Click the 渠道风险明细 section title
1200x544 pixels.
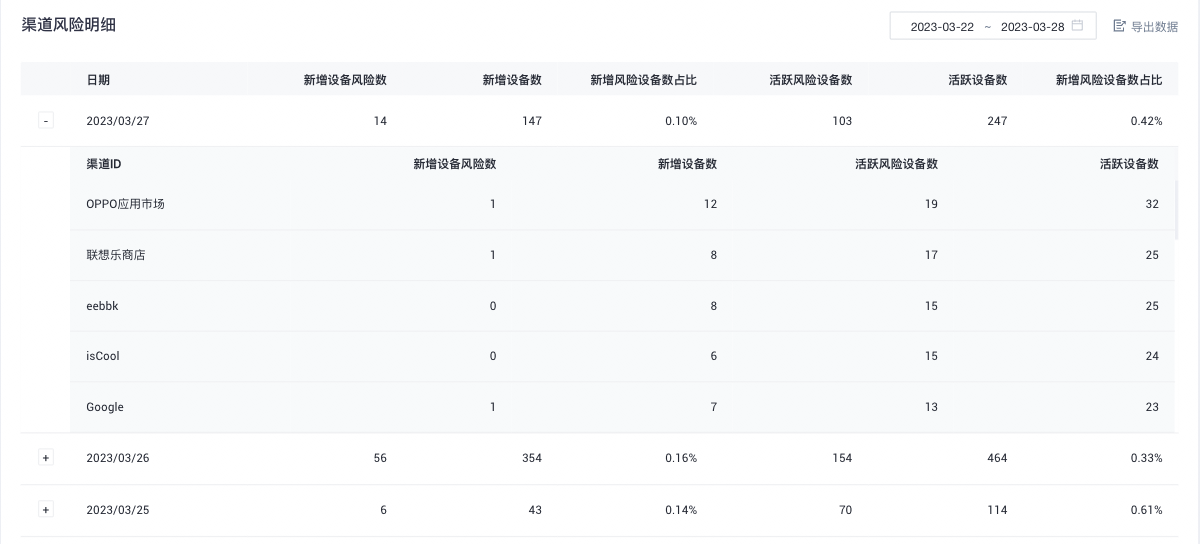click(x=69, y=25)
